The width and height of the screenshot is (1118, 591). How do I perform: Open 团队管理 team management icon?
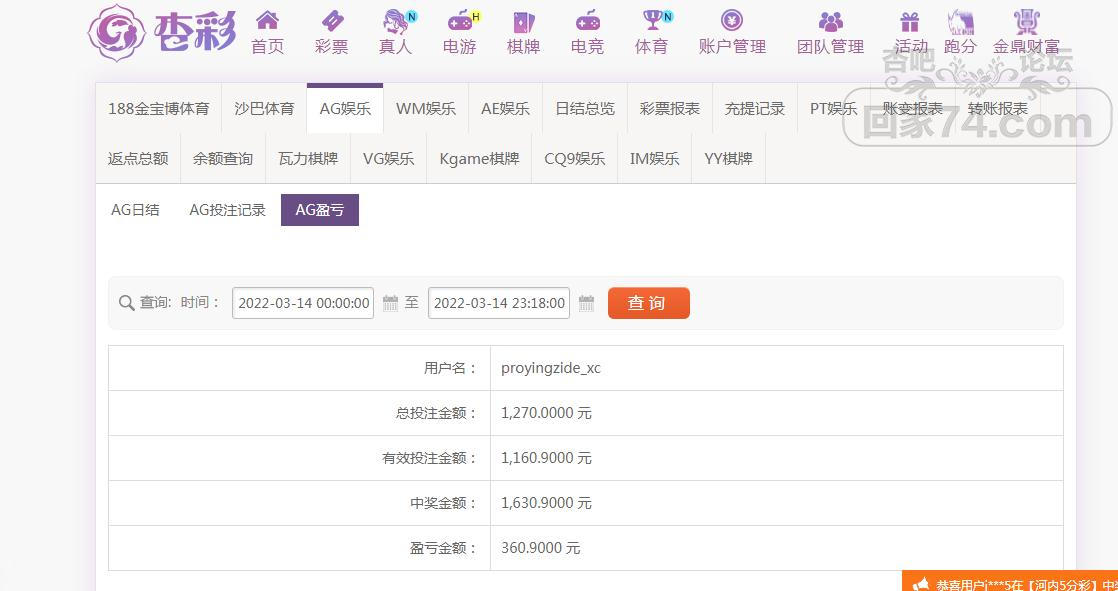tap(830, 21)
